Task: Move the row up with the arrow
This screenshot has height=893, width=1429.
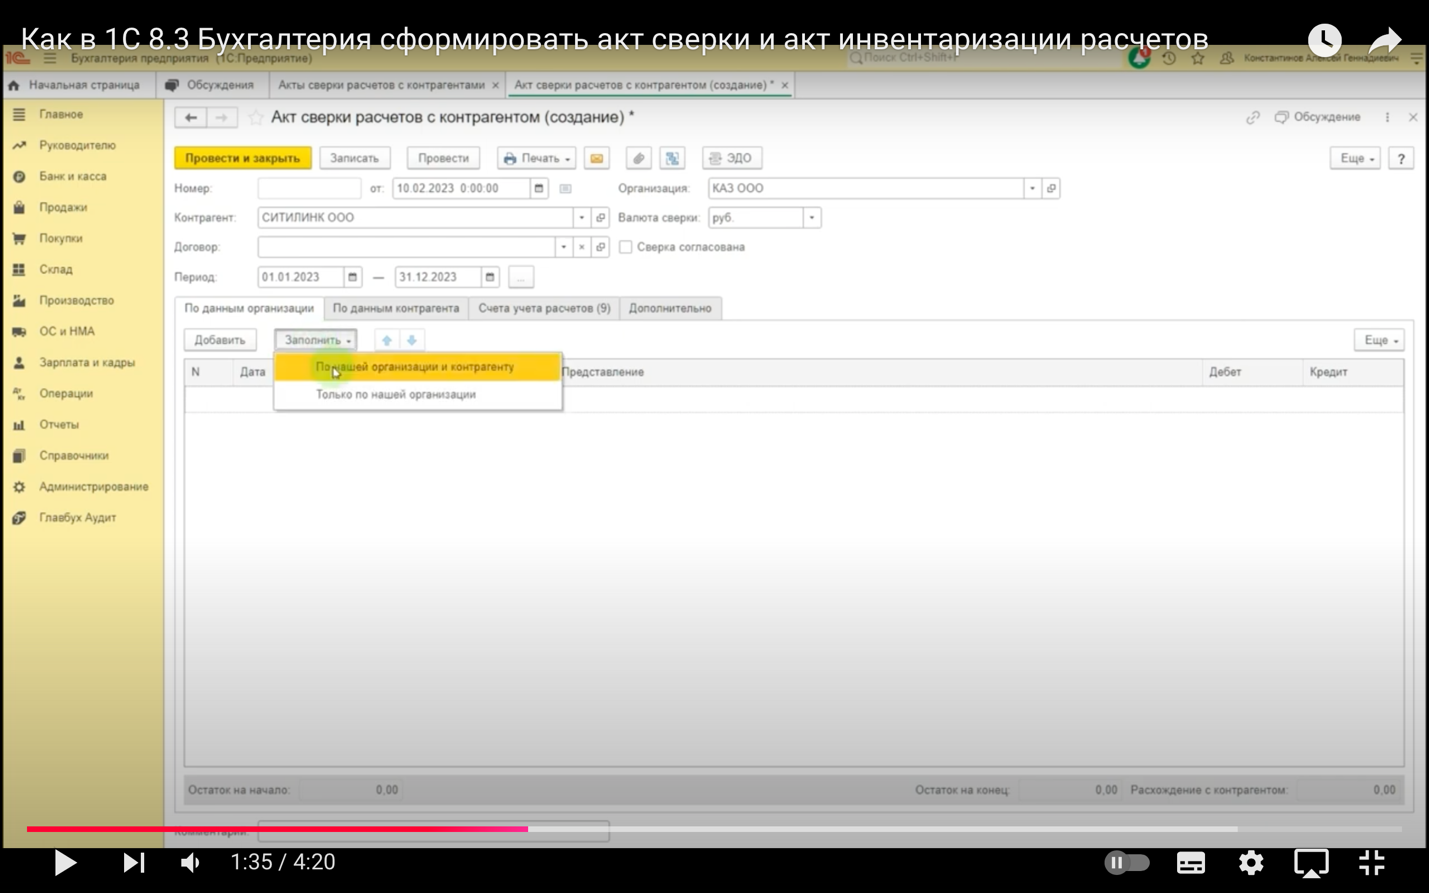Action: [387, 340]
